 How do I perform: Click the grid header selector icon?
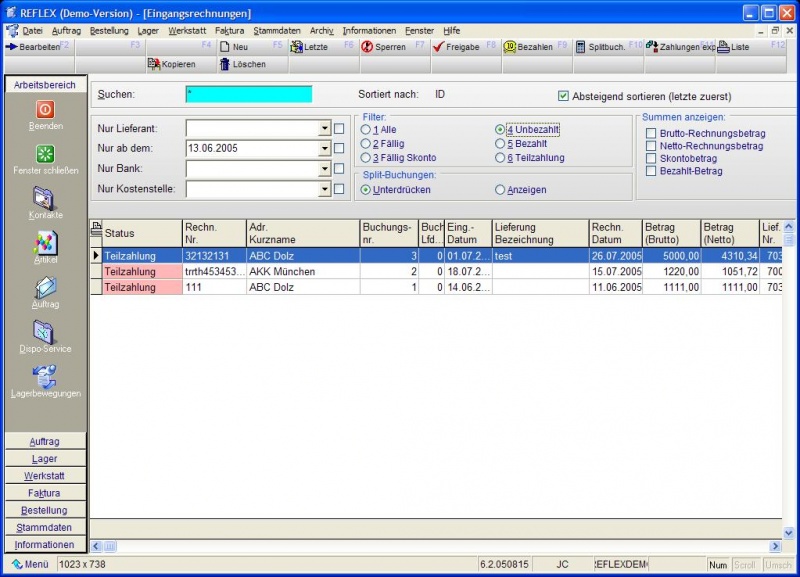96,229
